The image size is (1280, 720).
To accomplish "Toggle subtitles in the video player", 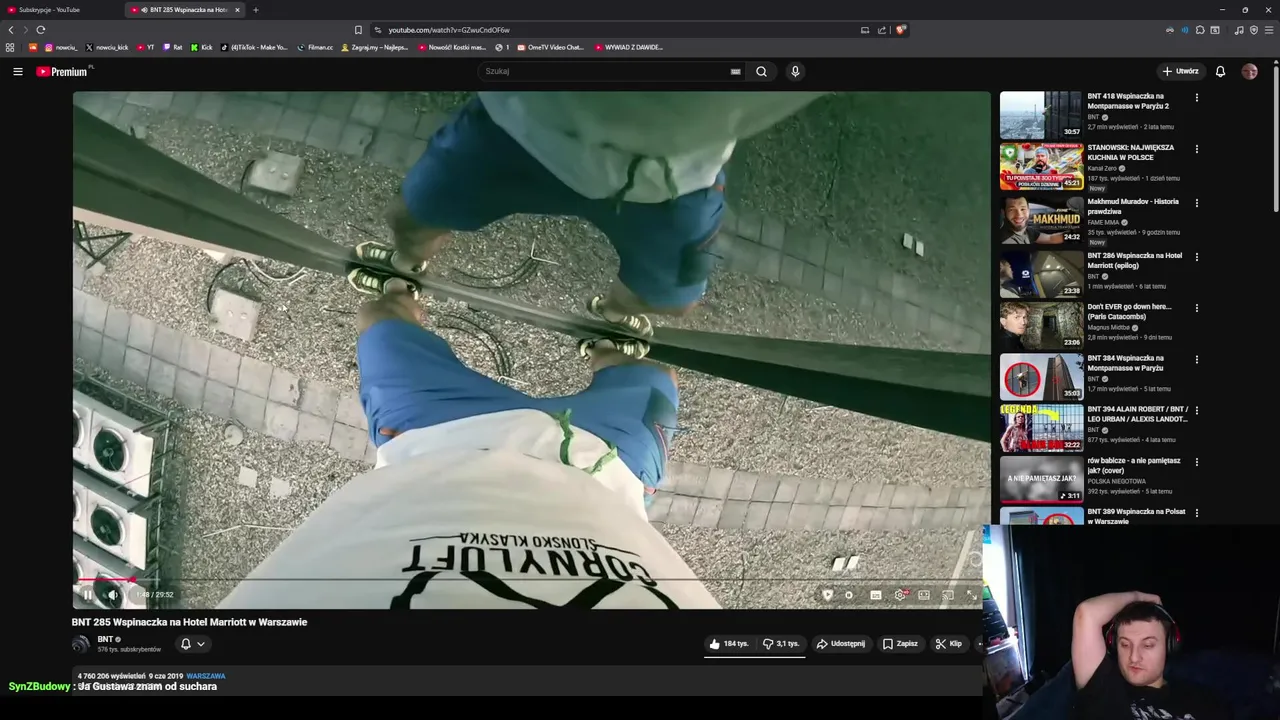I will pos(876,595).
